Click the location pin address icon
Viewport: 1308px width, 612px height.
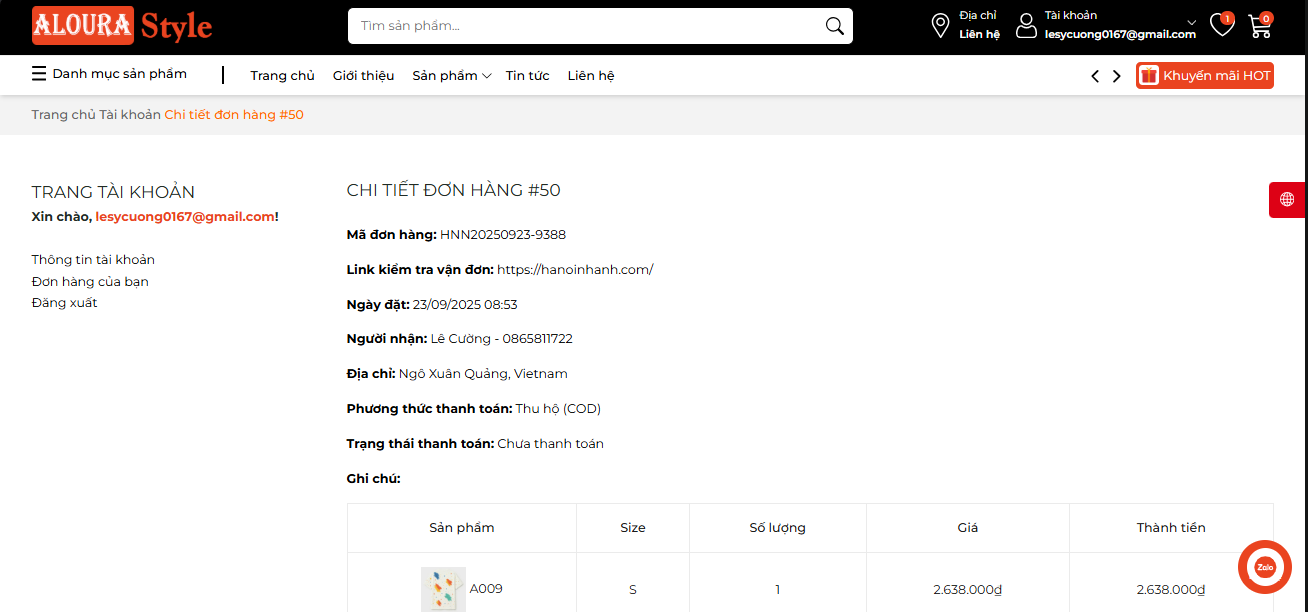[x=940, y=26]
